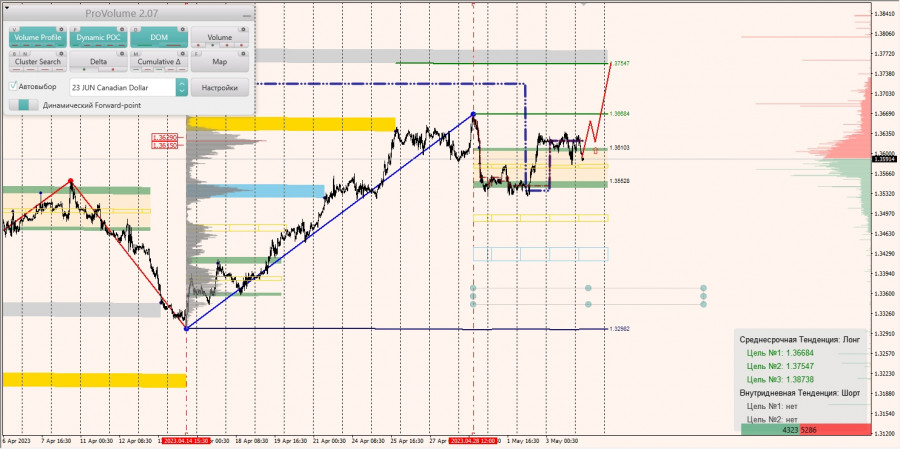Uncheck the Автовыбор checkbox
Image resolution: width=900 pixels, height=449 pixels.
click(14, 87)
